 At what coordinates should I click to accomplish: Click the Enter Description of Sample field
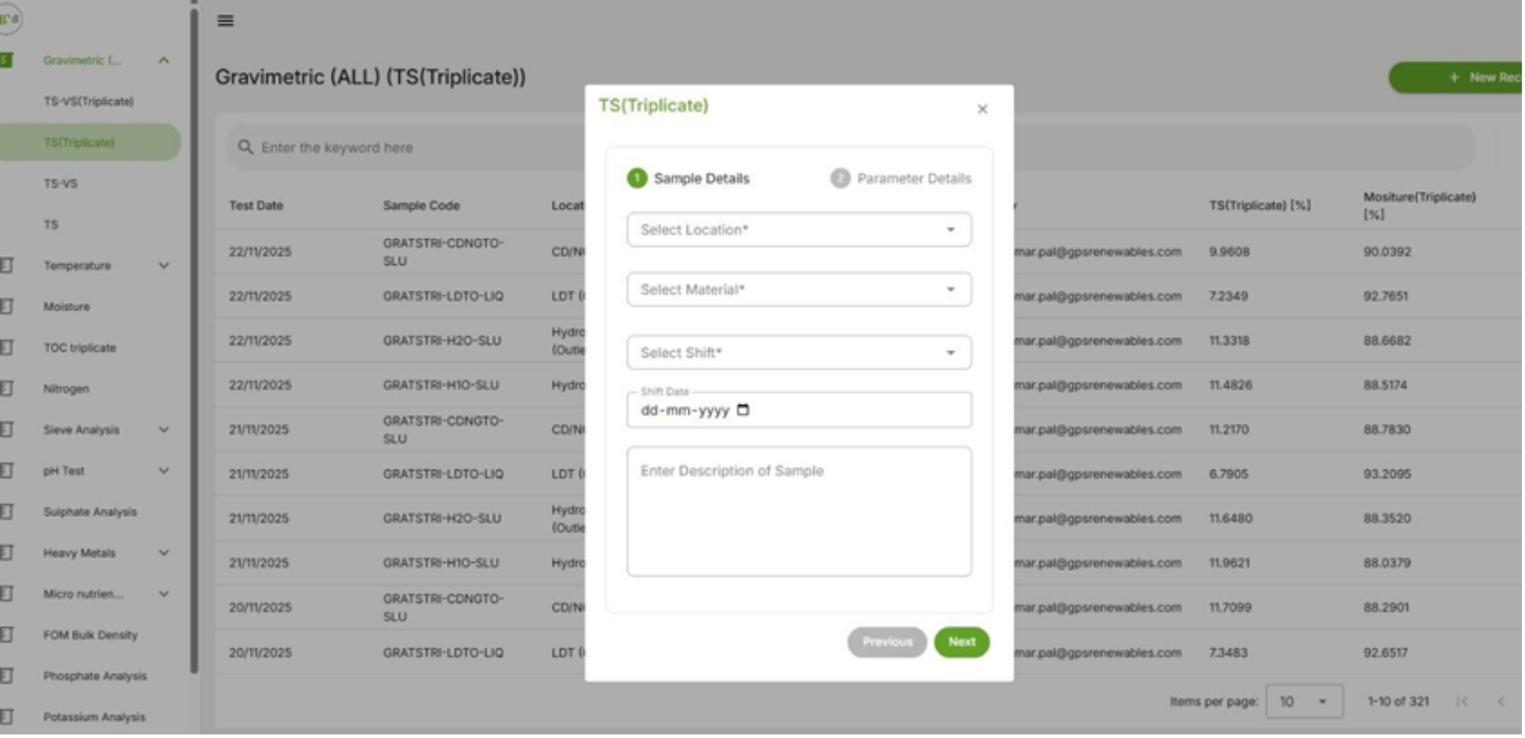798,511
